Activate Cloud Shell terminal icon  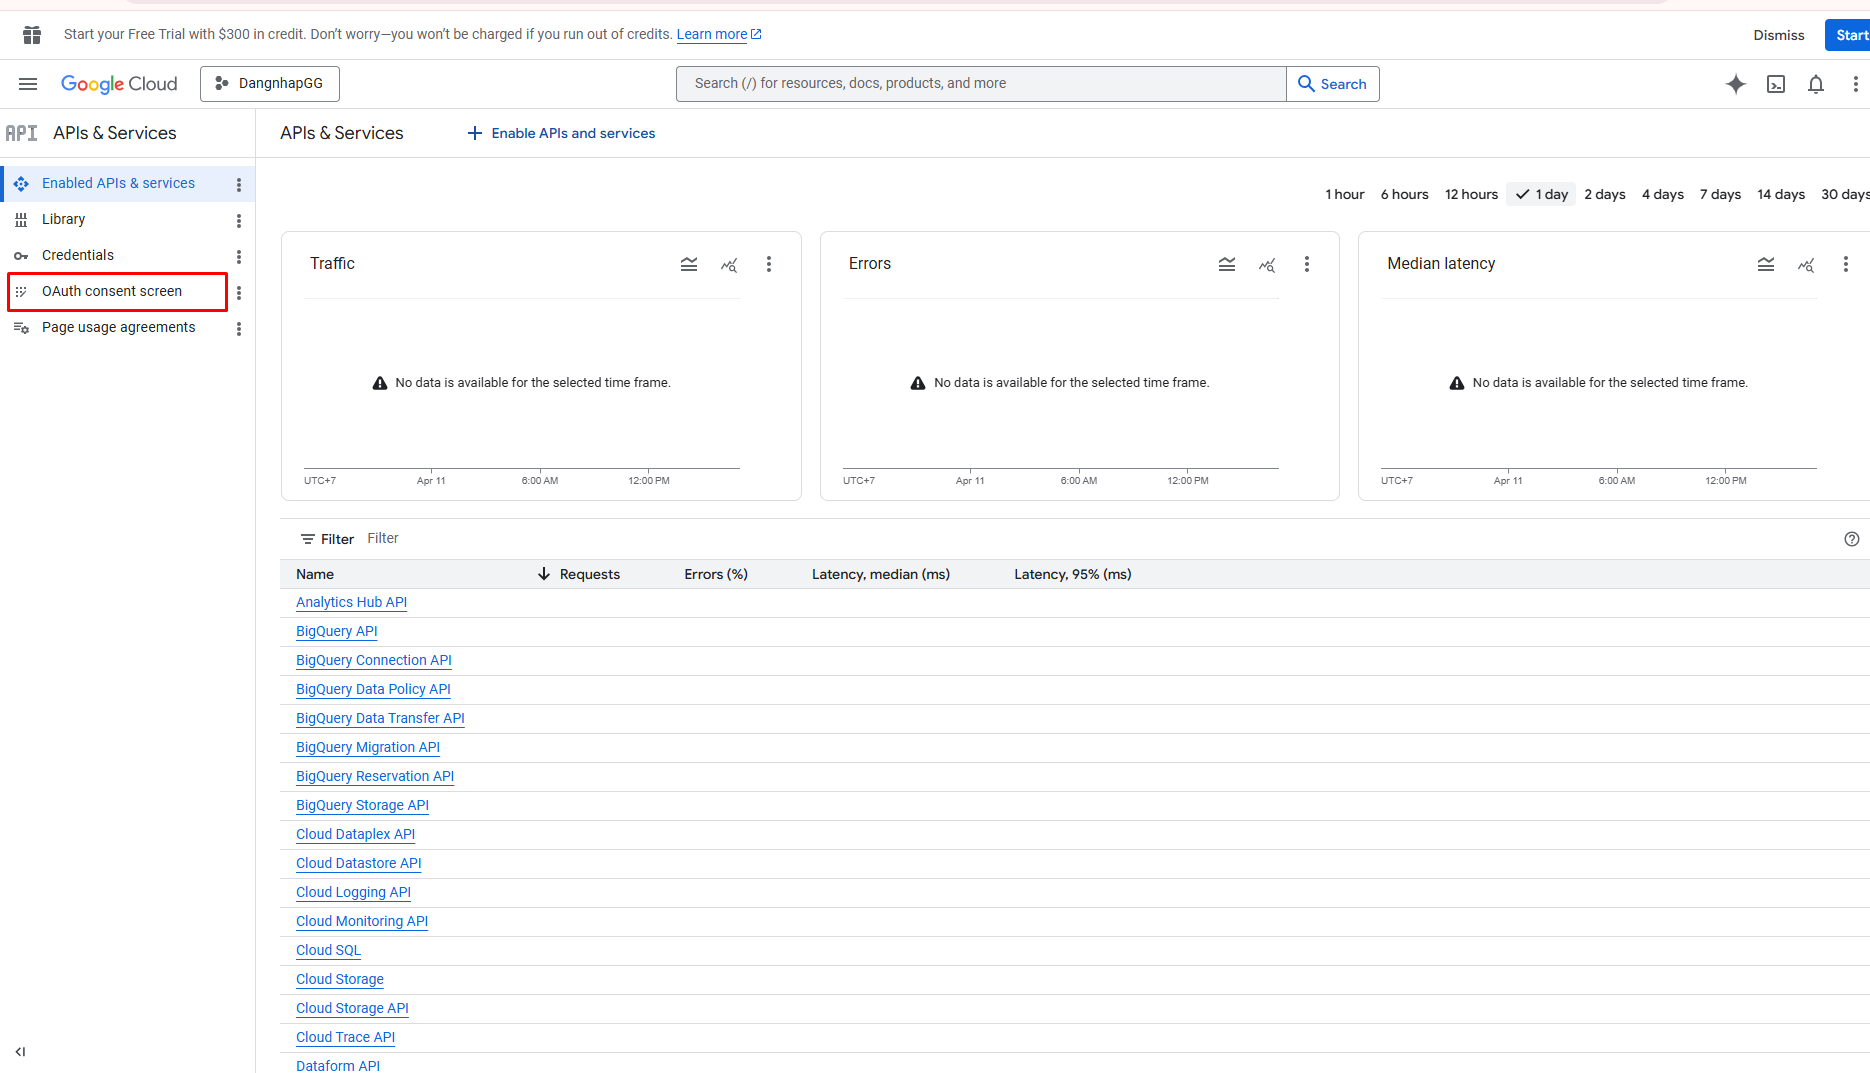[x=1776, y=84]
